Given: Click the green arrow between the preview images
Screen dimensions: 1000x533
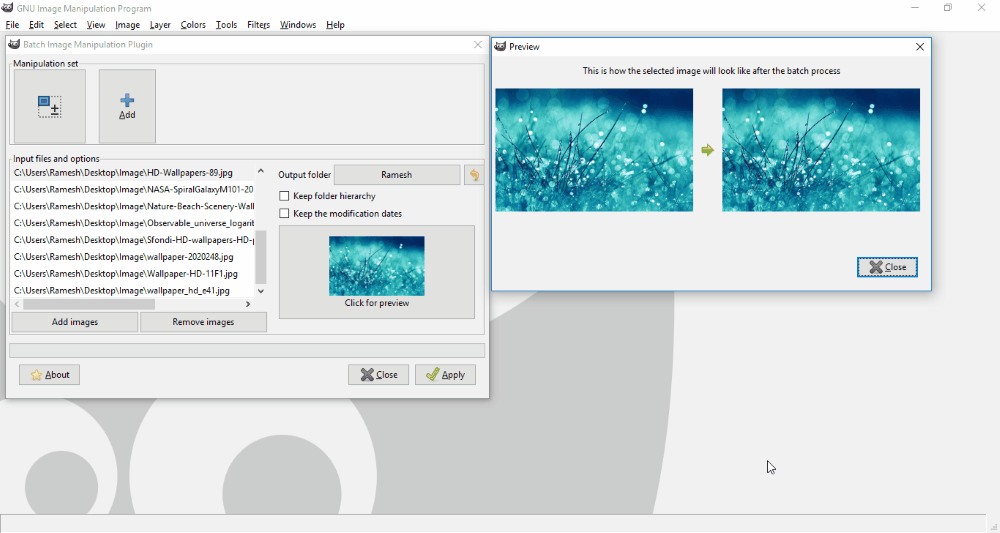Looking at the screenshot, I should coord(707,150).
